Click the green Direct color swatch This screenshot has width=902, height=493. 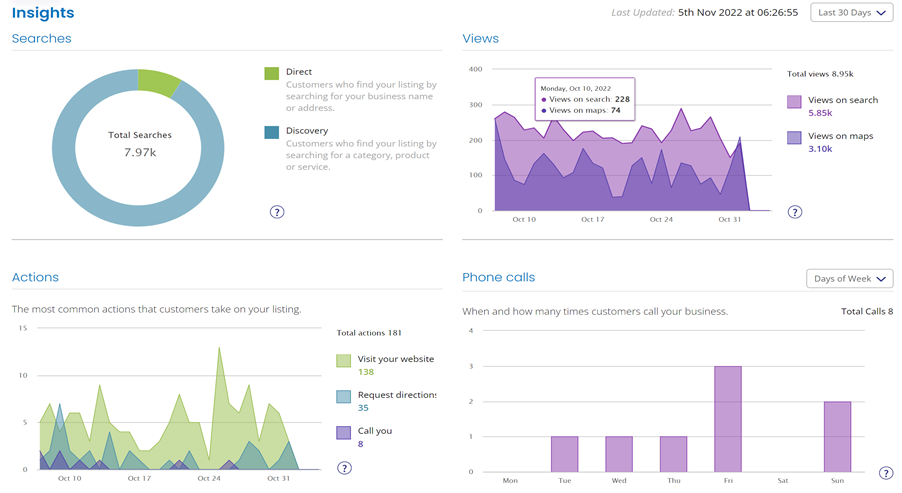272,73
